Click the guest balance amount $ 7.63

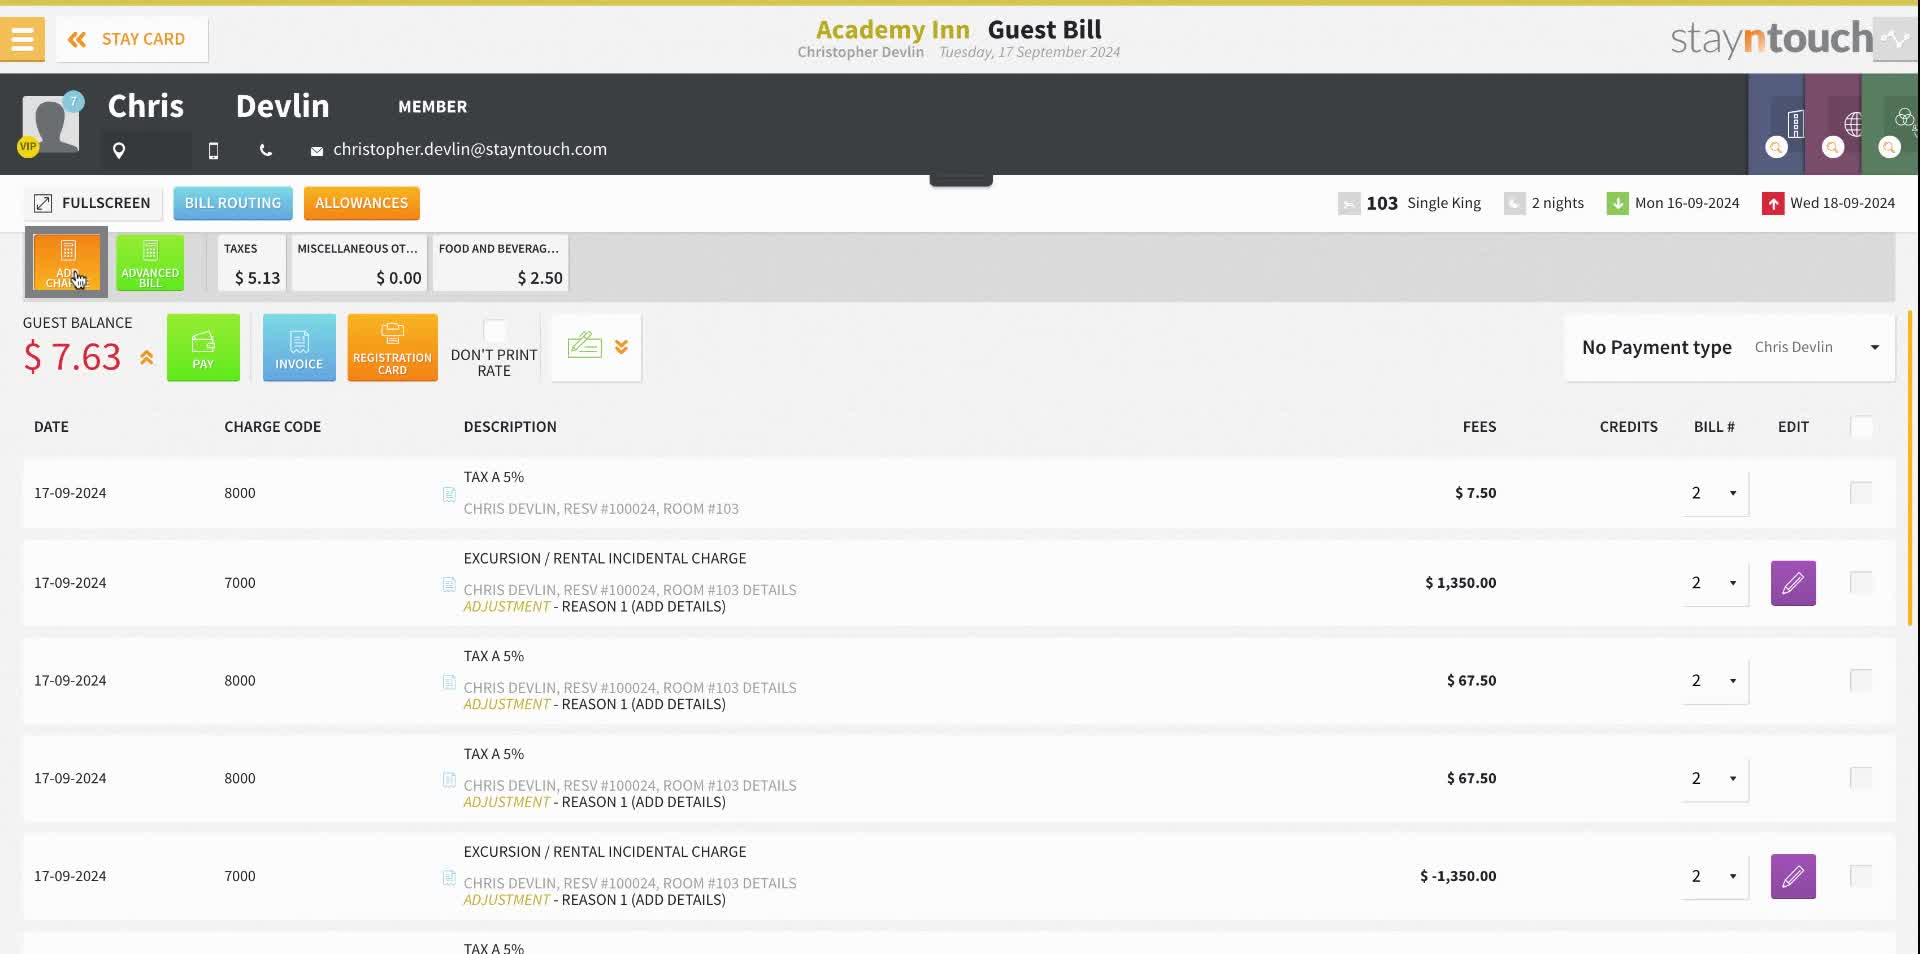pos(72,357)
